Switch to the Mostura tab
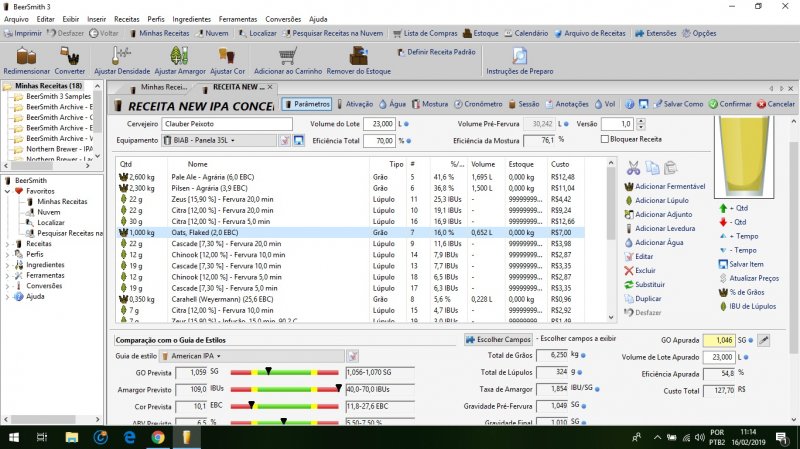The image size is (800, 449). click(430, 104)
